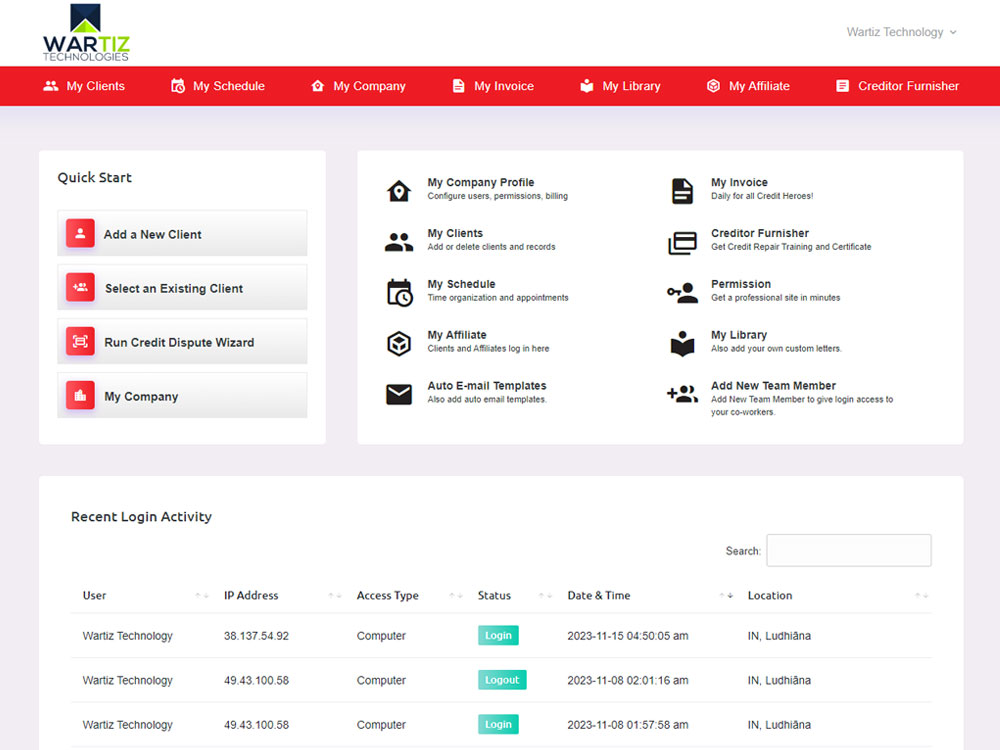The image size is (1000, 750).
Task: Choose Select an Existing Client
Action: click(182, 288)
